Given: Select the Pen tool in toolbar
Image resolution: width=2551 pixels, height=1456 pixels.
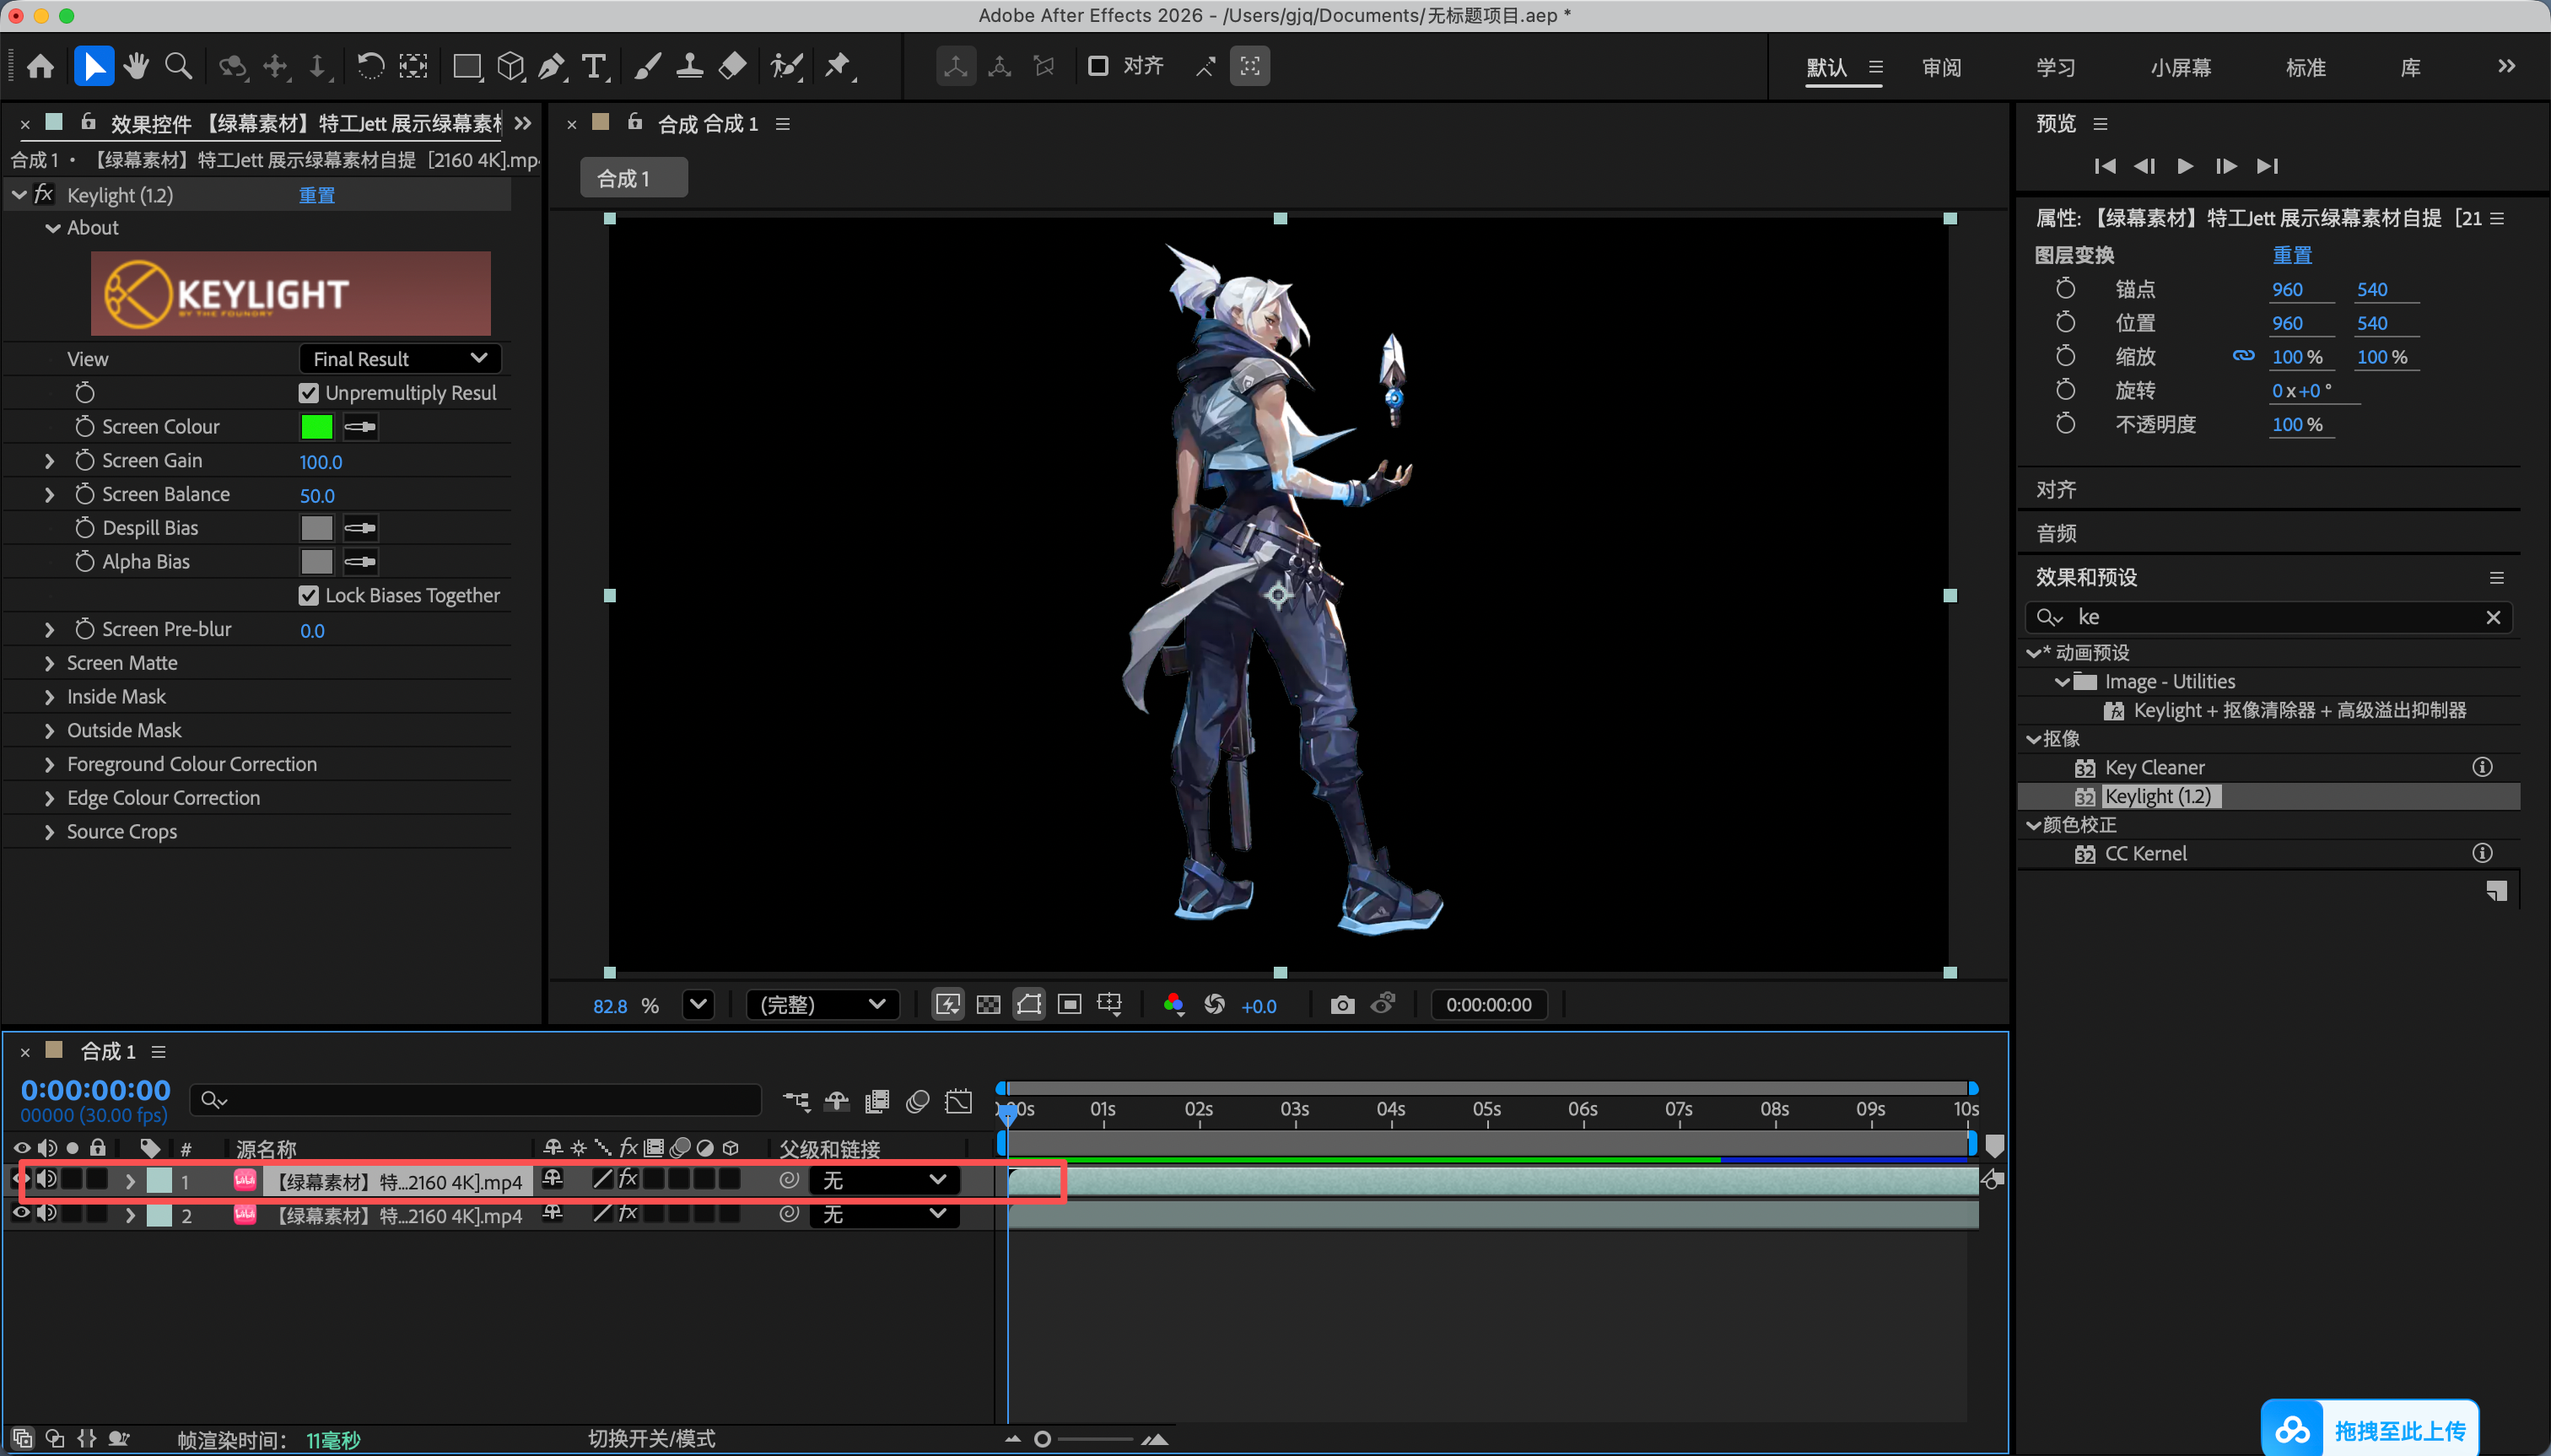Looking at the screenshot, I should click(x=551, y=67).
